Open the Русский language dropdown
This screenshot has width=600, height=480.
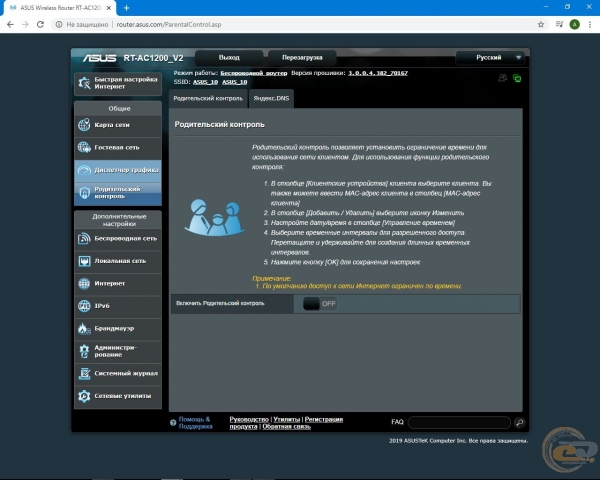coord(490,58)
